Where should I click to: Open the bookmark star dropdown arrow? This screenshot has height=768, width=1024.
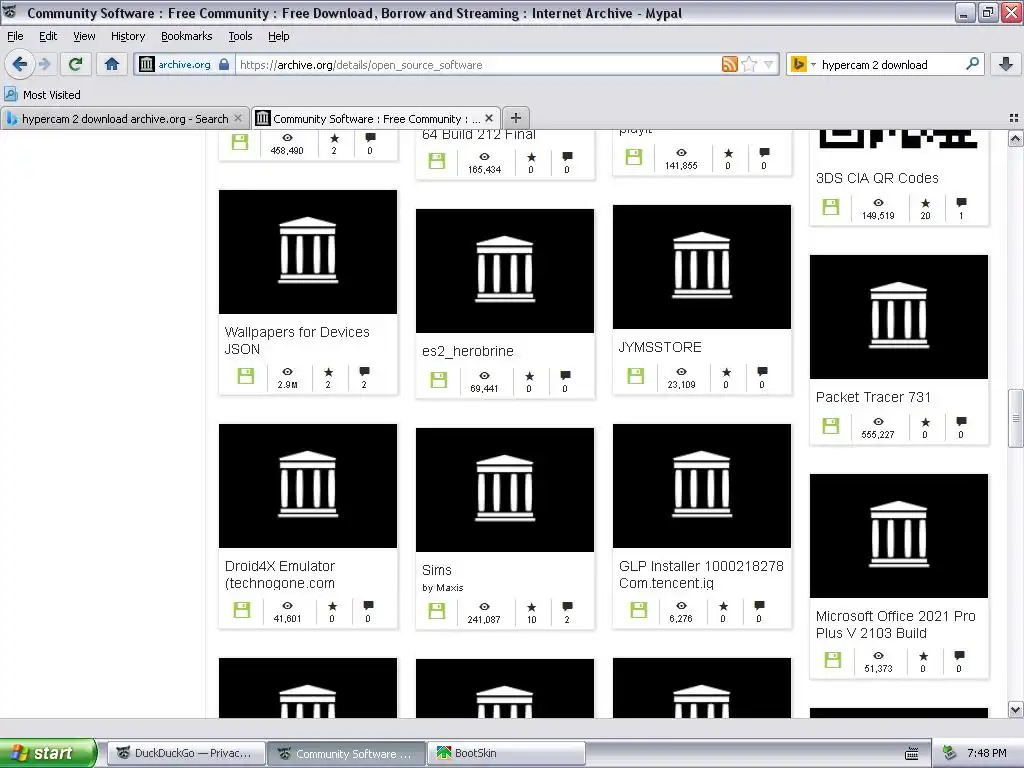pyautogui.click(x=769, y=64)
